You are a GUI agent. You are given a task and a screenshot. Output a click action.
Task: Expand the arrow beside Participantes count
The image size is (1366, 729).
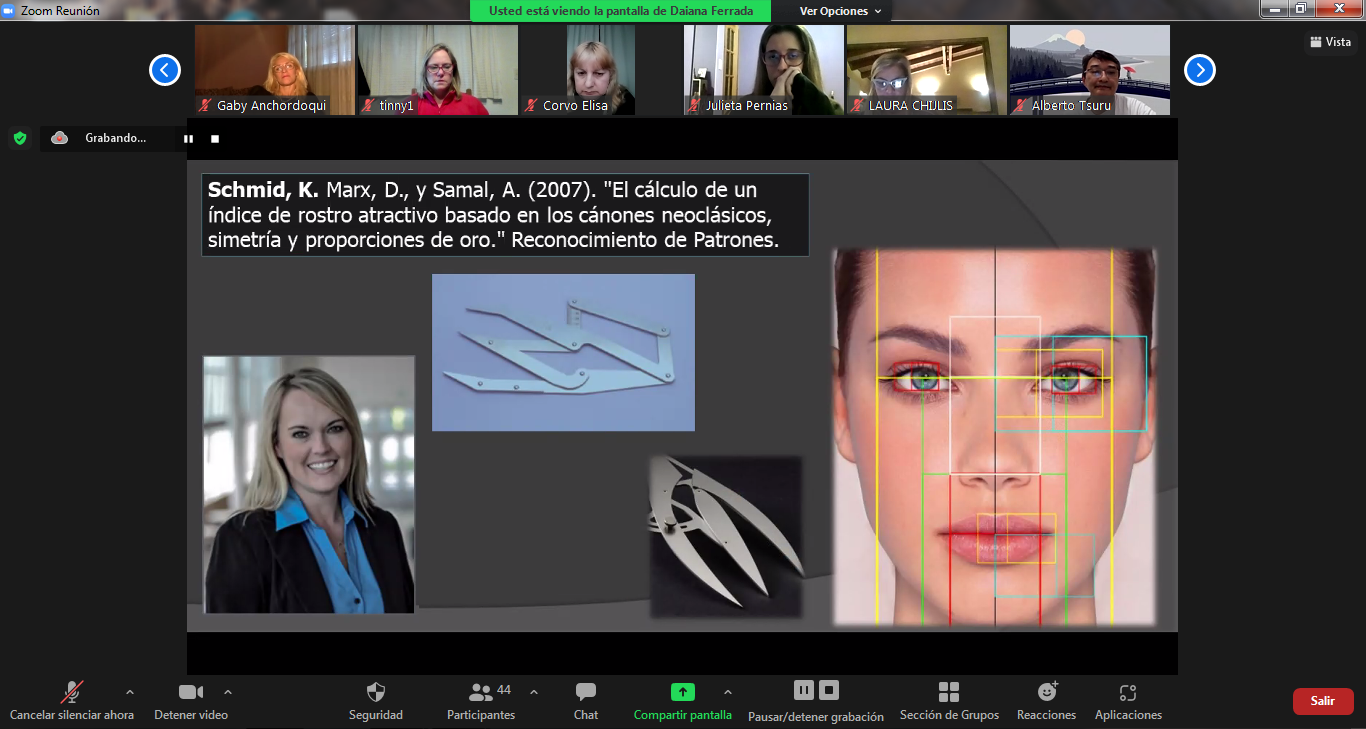[533, 692]
